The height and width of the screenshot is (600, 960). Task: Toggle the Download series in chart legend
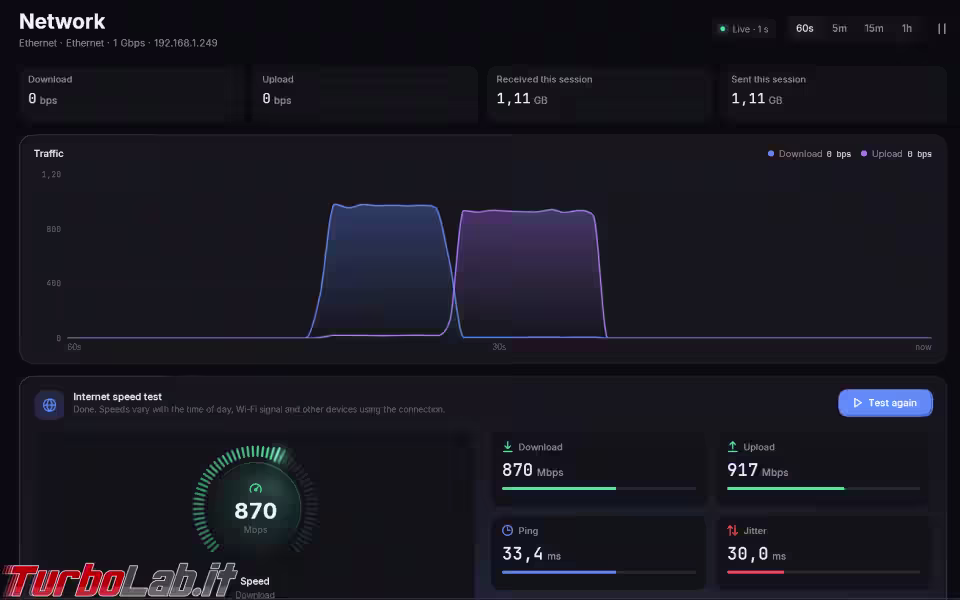pos(809,154)
